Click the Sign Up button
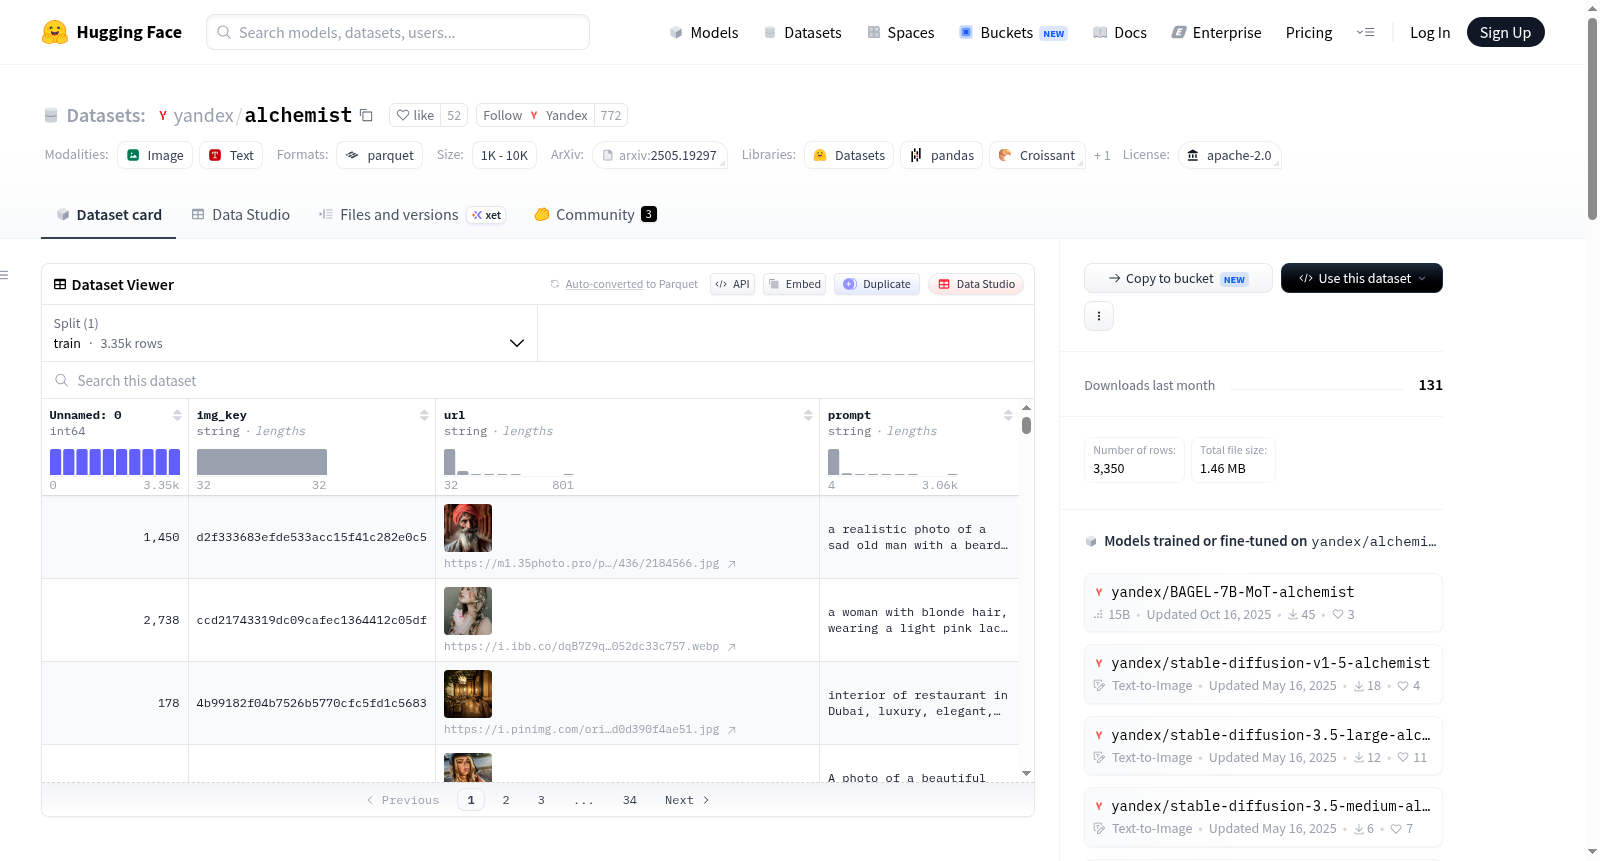Screen dimensions: 1600x861 coord(1505,32)
